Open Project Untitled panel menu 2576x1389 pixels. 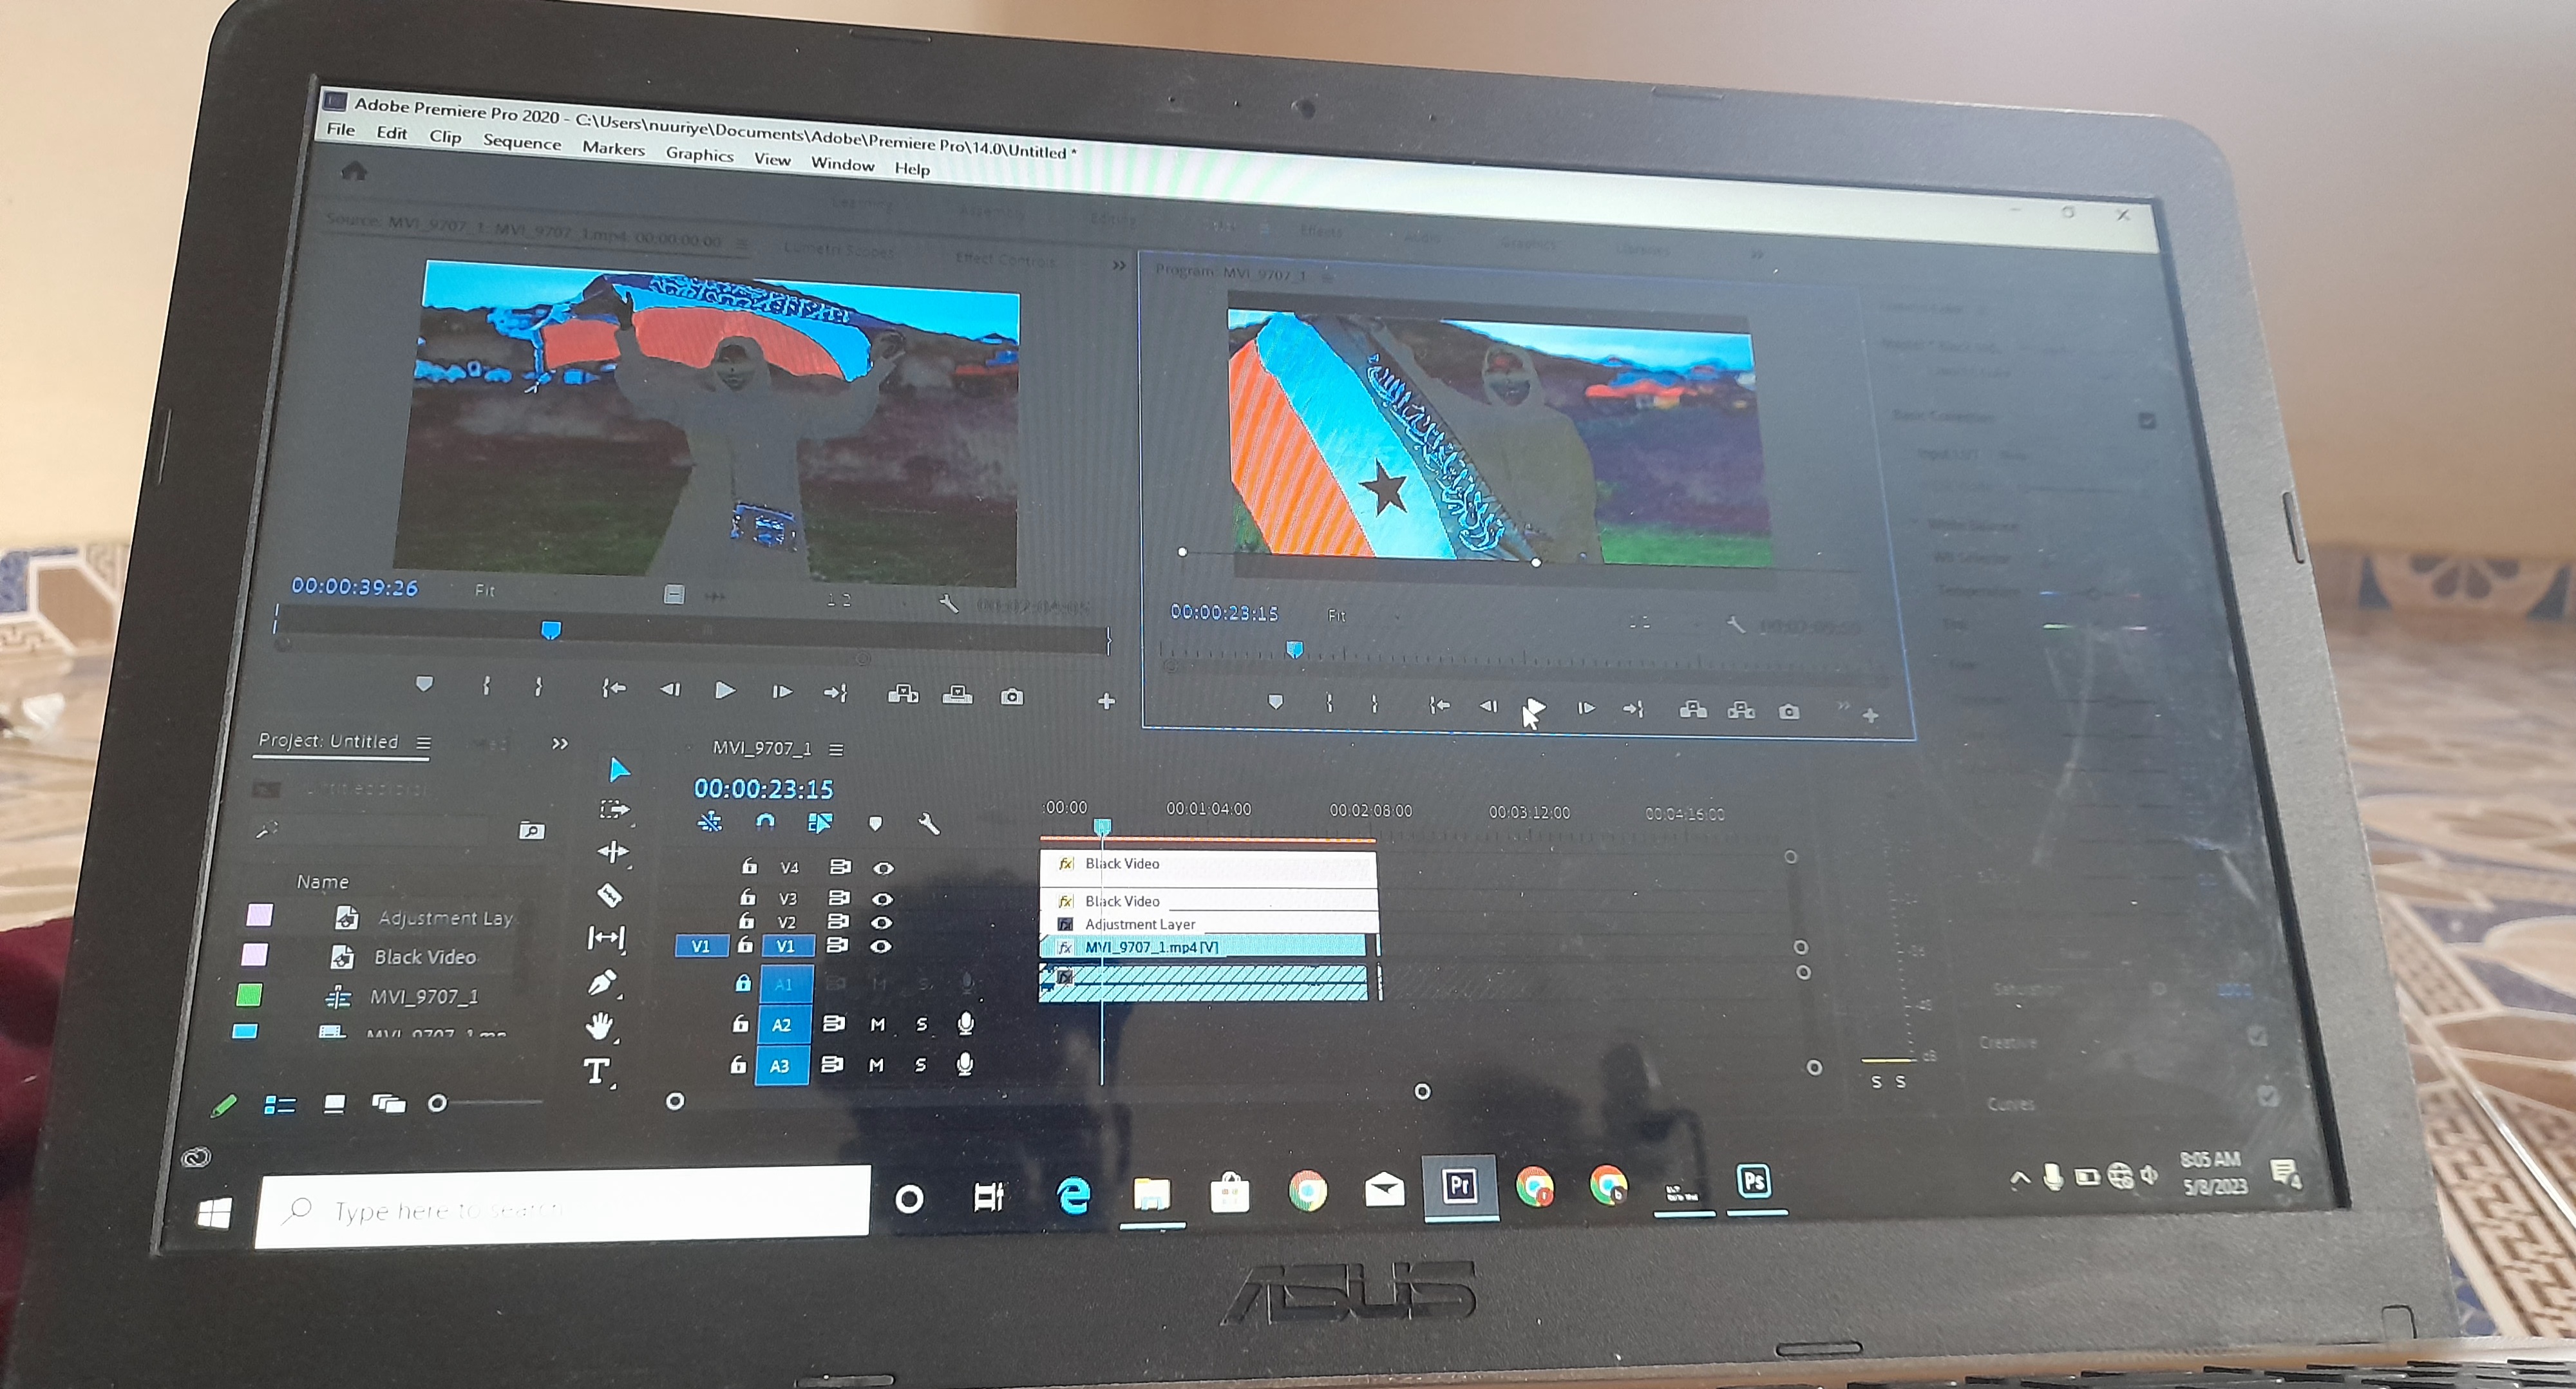pos(423,743)
